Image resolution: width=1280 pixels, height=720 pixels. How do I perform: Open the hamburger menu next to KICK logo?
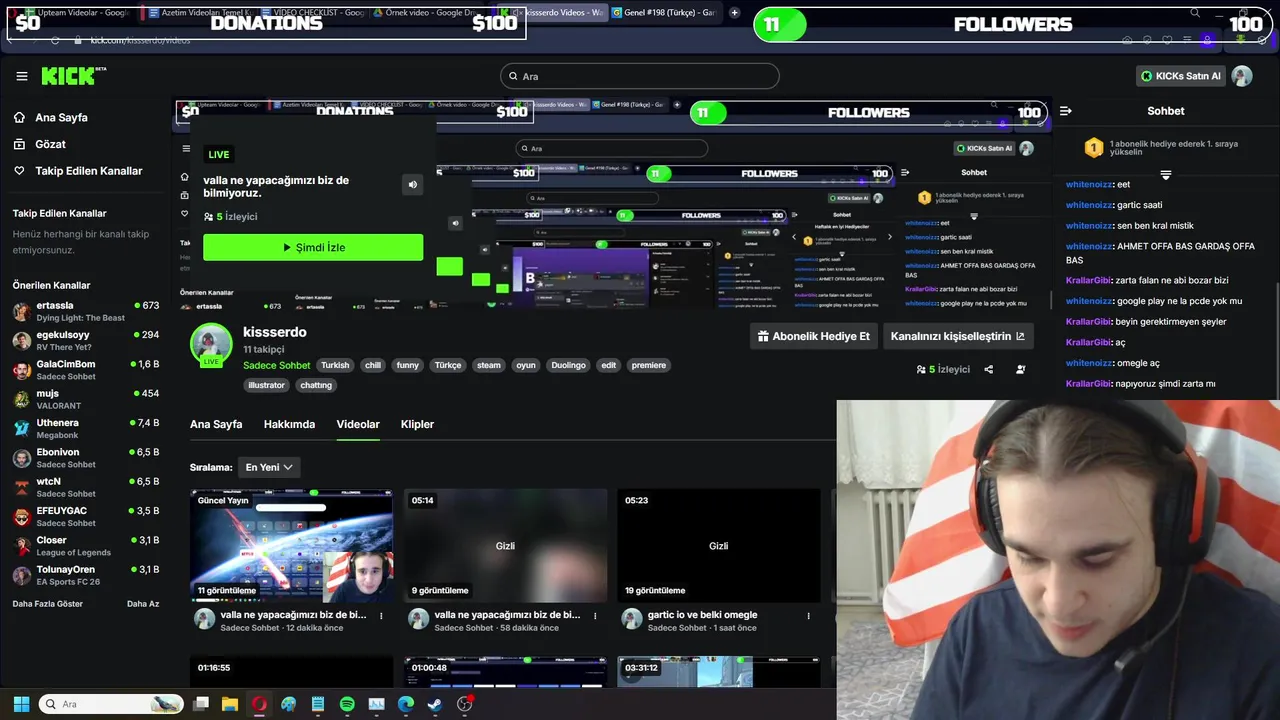pyautogui.click(x=21, y=76)
